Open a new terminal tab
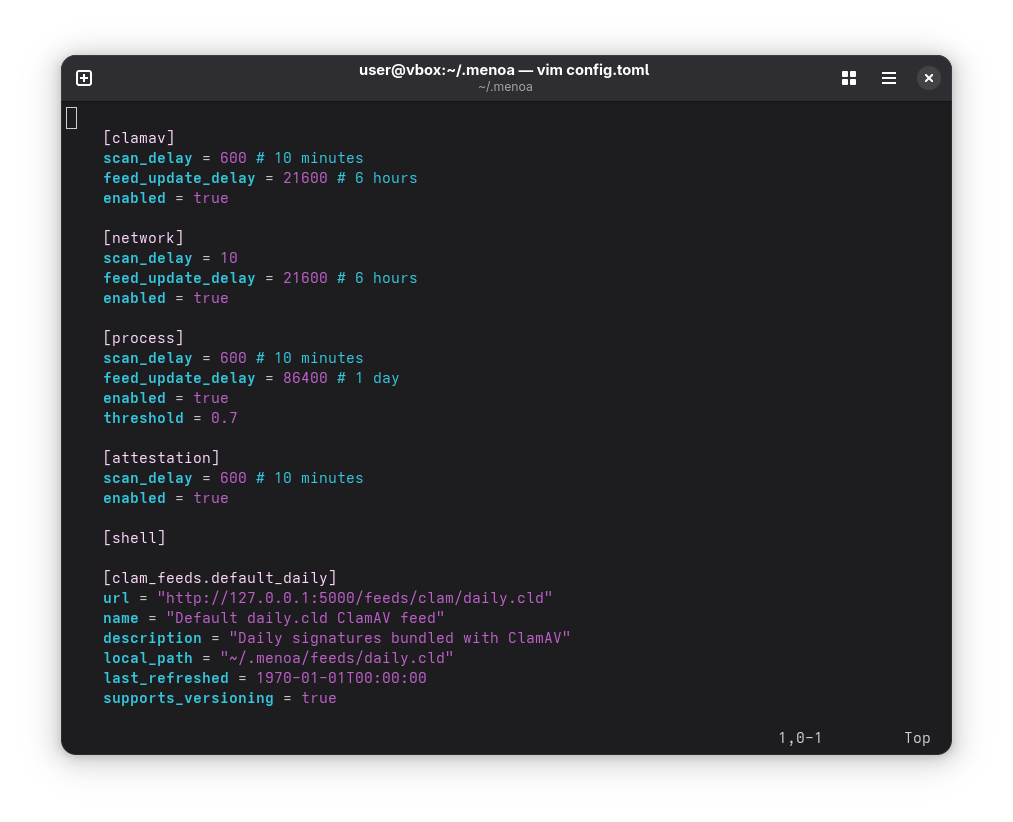 coord(84,78)
